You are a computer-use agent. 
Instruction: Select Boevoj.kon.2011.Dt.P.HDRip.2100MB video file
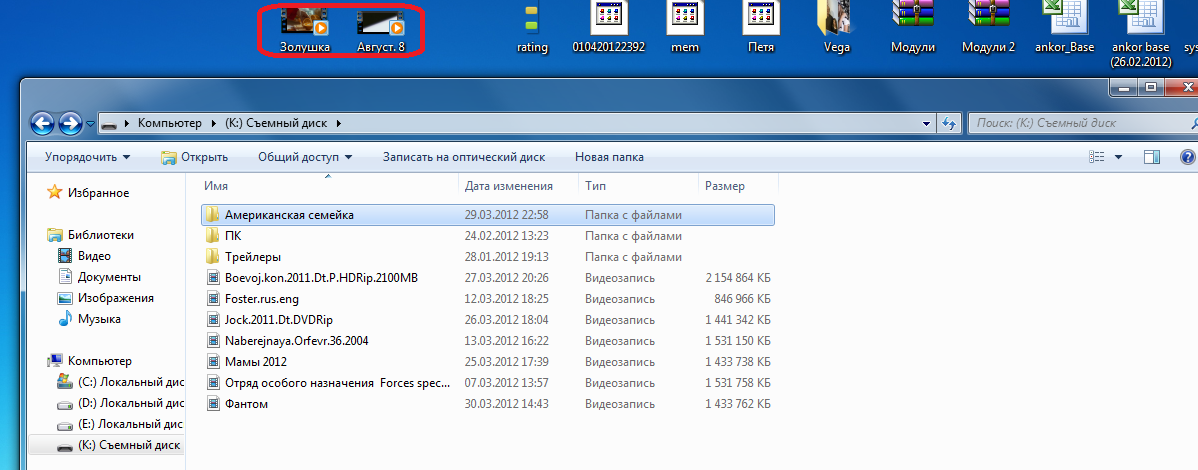(x=487, y=277)
